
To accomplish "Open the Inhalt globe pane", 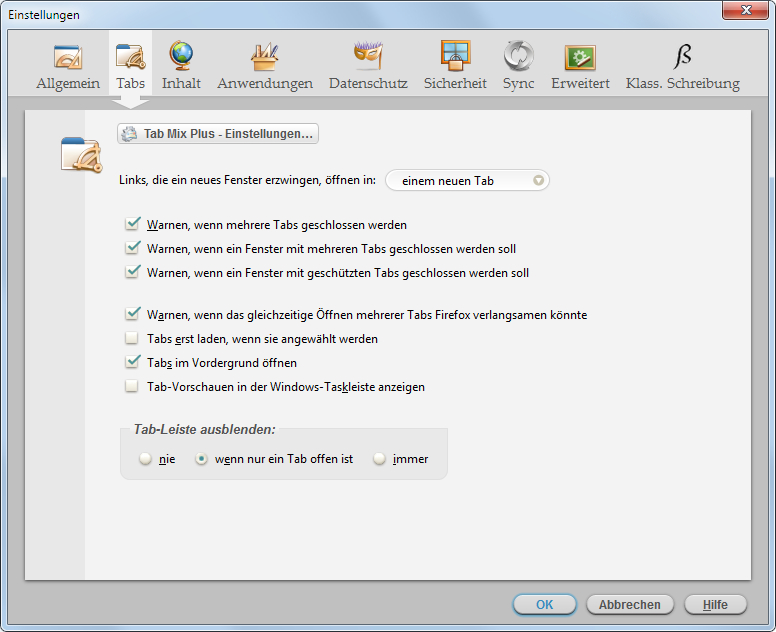I will (x=181, y=66).
